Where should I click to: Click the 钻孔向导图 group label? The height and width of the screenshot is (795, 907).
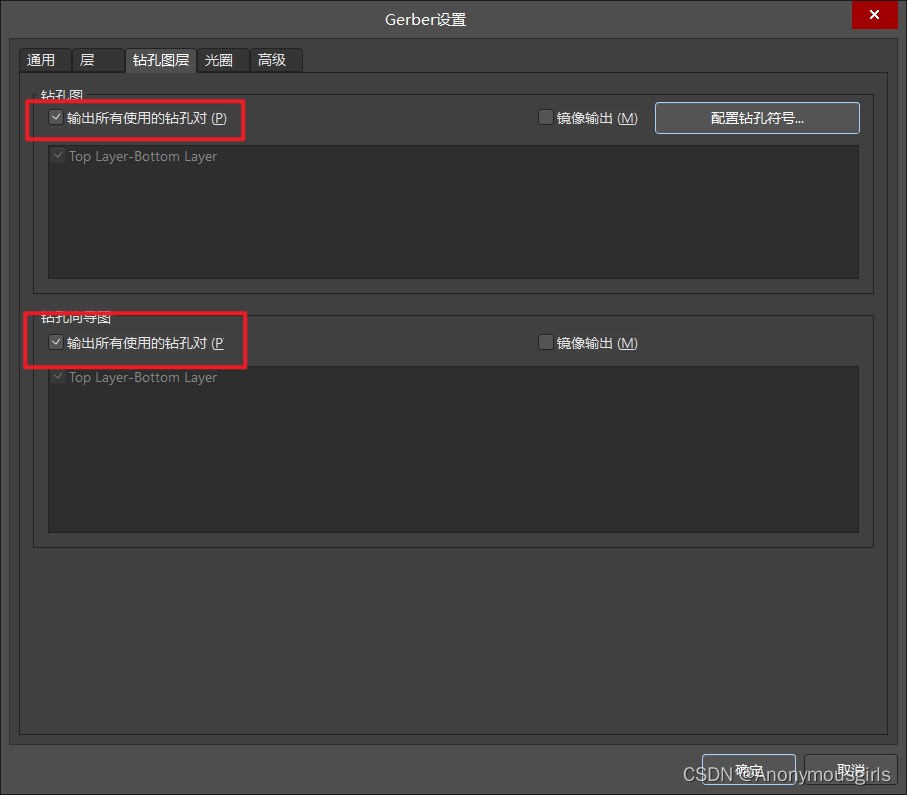coord(76,318)
